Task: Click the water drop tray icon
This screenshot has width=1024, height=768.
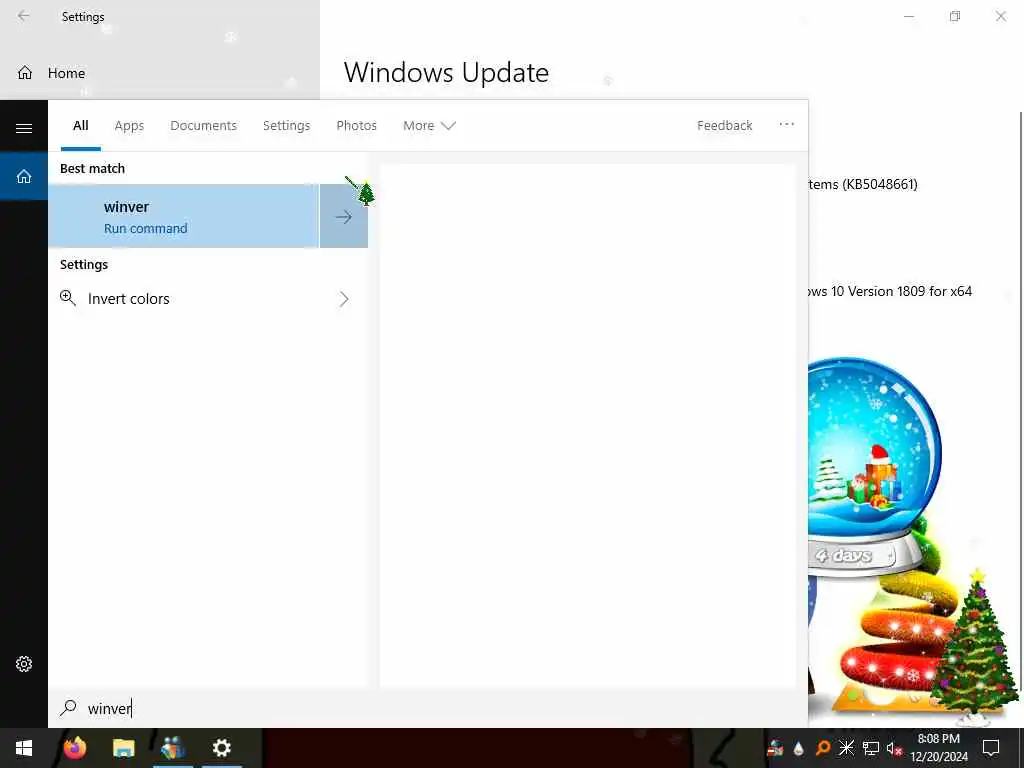Action: click(x=798, y=748)
